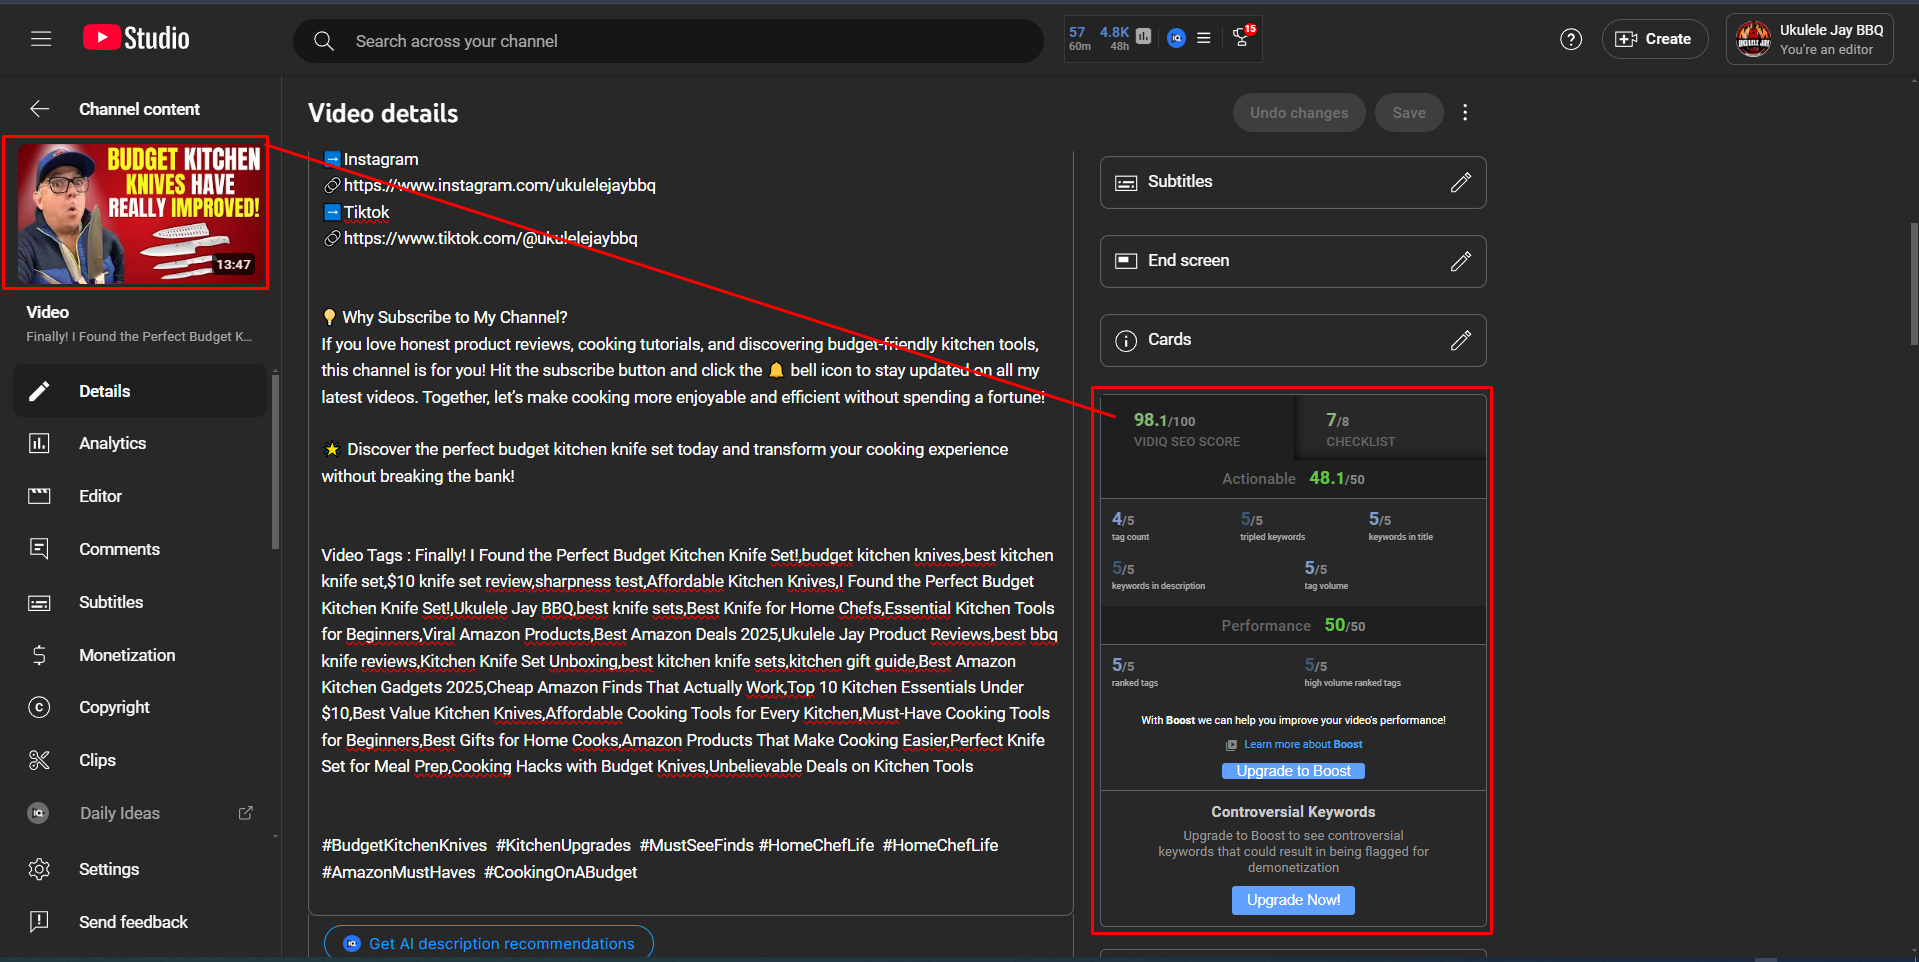The width and height of the screenshot is (1919, 962).
Task: Open the Daily Ideas menu item
Action: click(140, 813)
